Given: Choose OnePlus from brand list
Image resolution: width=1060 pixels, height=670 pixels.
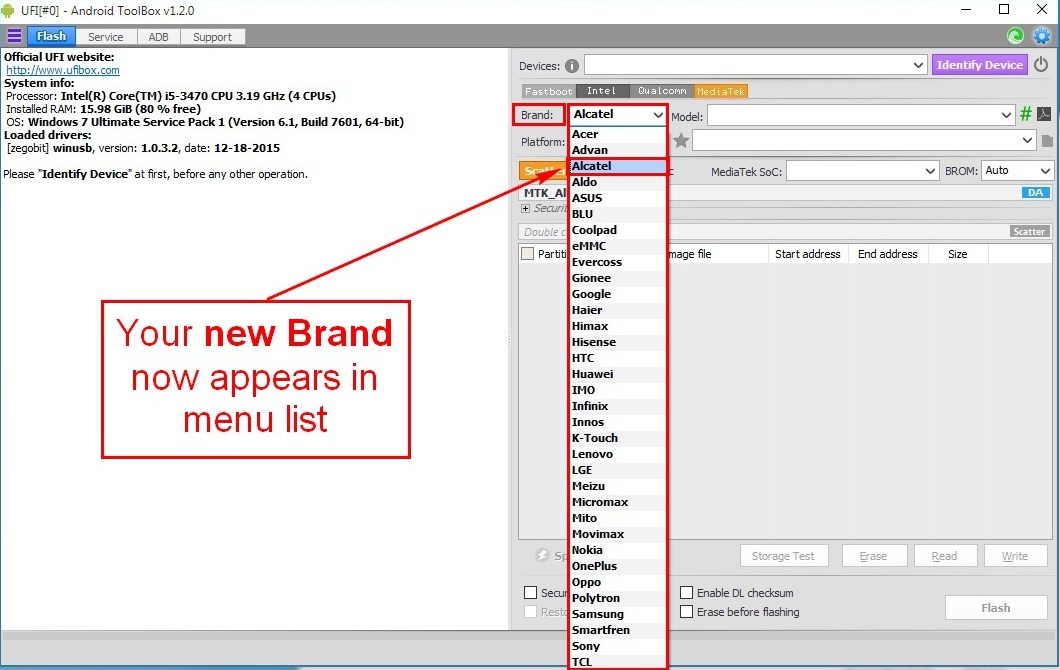Looking at the screenshot, I should pyautogui.click(x=618, y=567).
